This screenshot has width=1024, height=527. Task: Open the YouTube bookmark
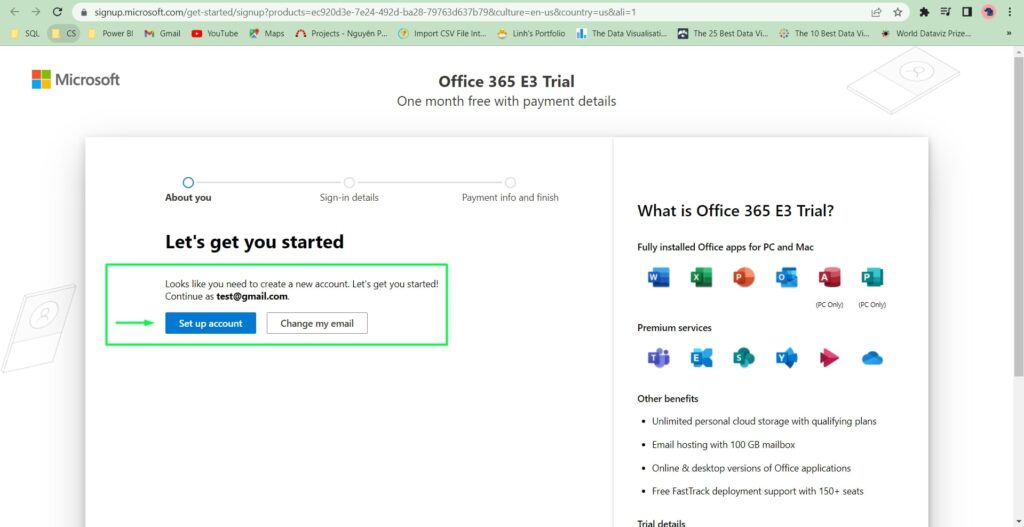[214, 33]
